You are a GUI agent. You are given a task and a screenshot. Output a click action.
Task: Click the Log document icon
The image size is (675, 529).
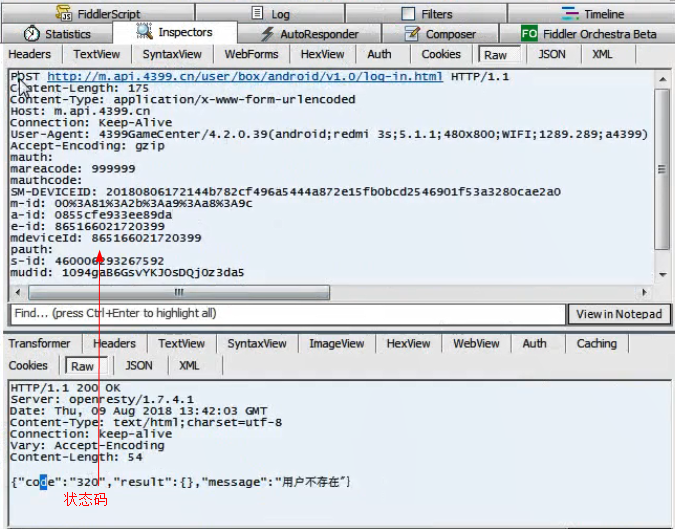[x=257, y=13]
